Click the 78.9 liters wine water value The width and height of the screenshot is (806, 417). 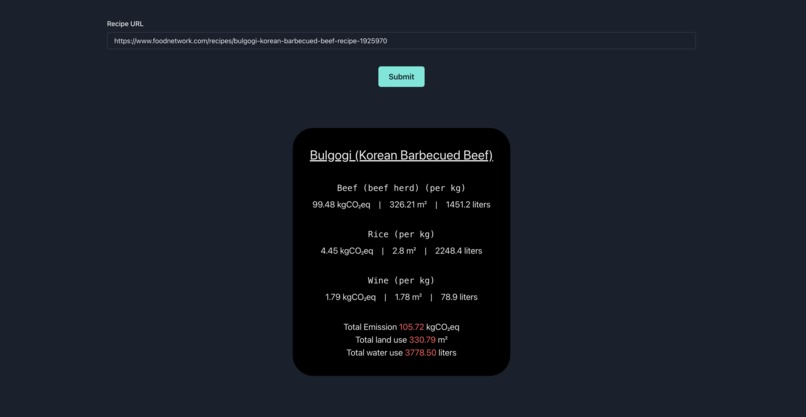click(x=459, y=297)
